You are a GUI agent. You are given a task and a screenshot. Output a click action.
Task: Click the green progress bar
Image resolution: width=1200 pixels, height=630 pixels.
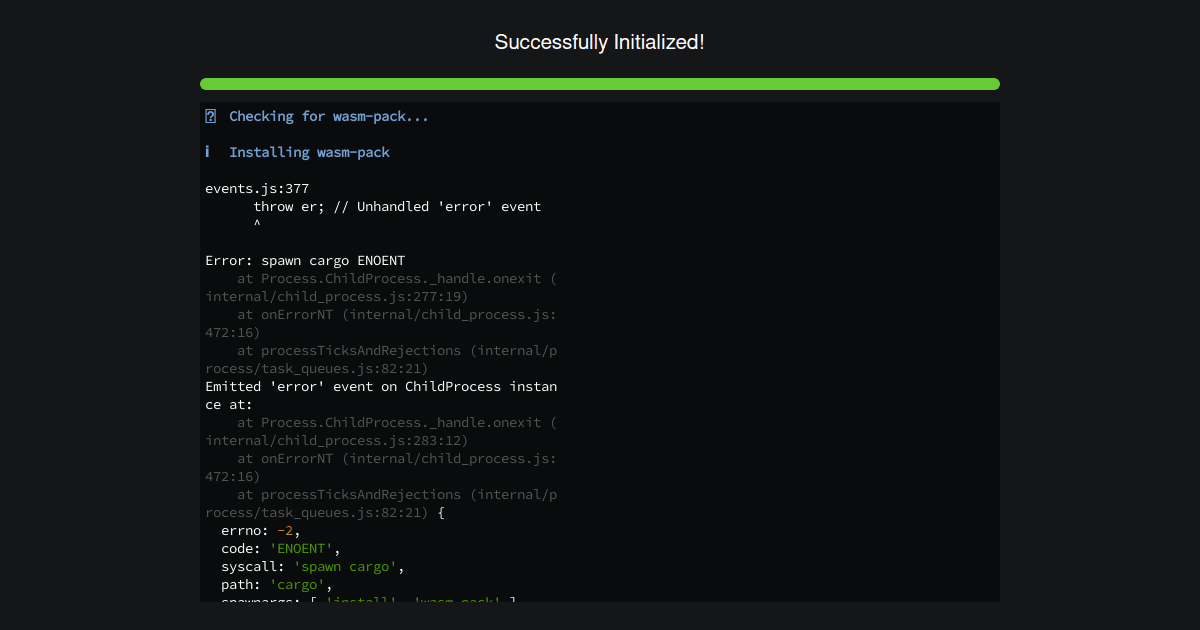pyautogui.click(x=600, y=84)
